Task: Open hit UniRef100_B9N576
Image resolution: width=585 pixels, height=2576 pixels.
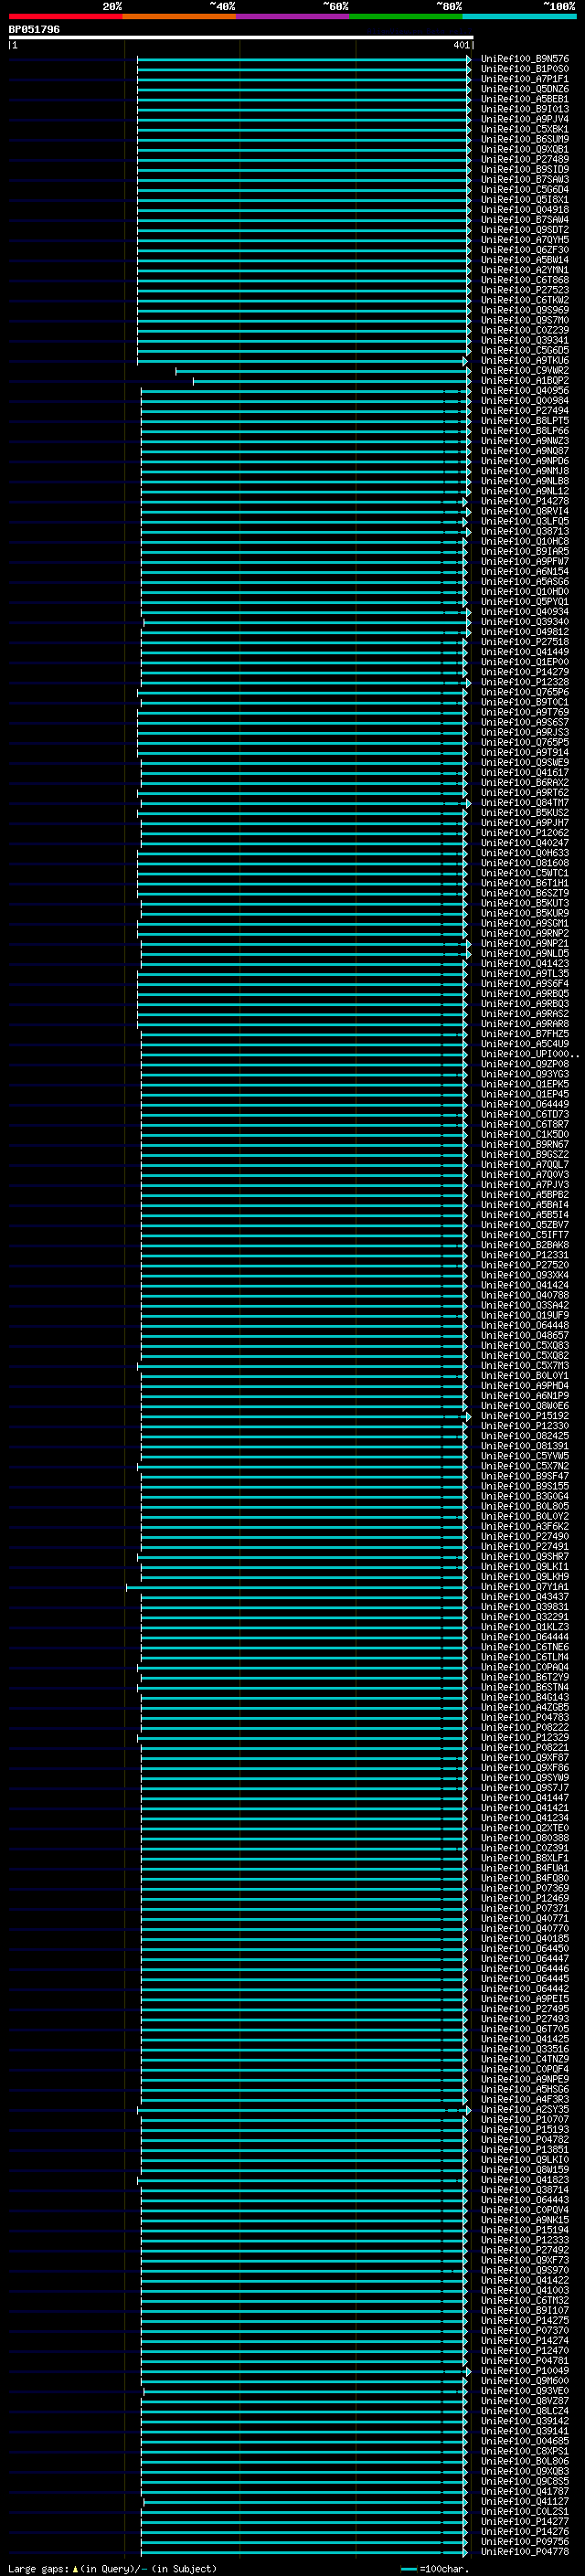Action: [x=524, y=59]
